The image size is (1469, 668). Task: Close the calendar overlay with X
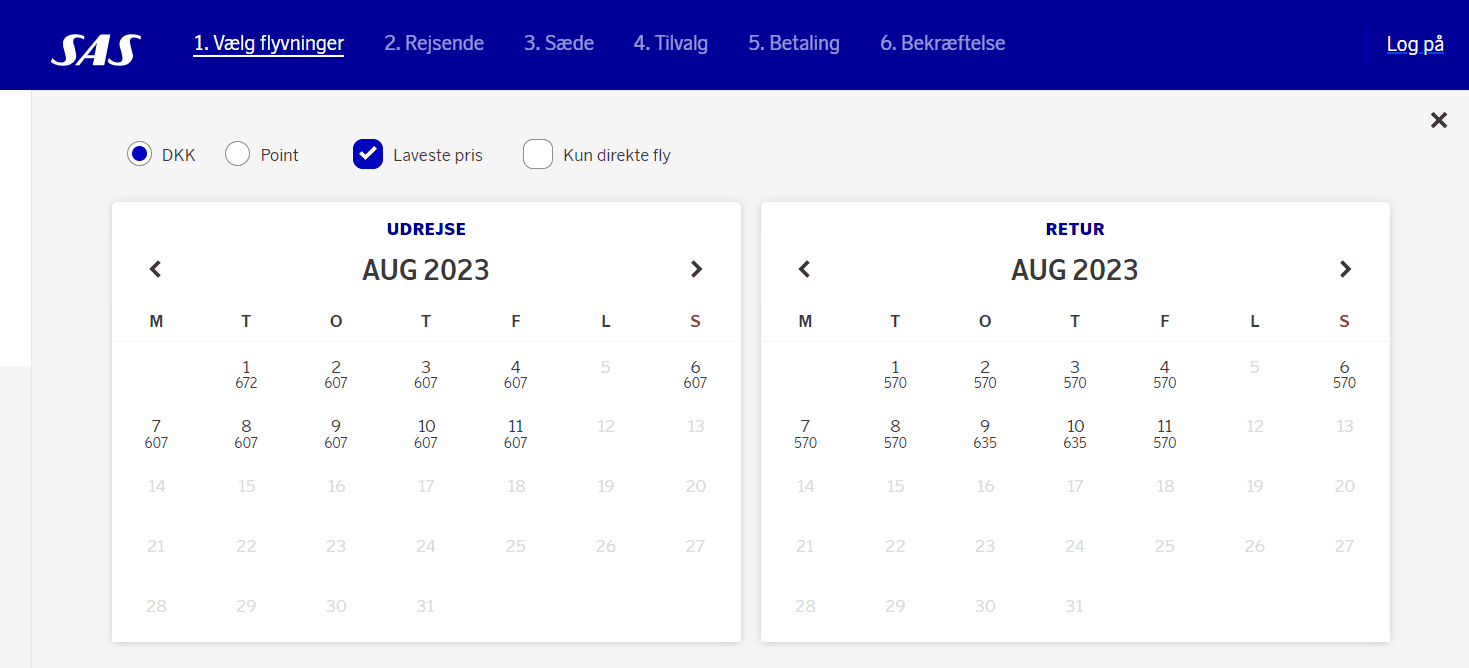[1438, 121]
